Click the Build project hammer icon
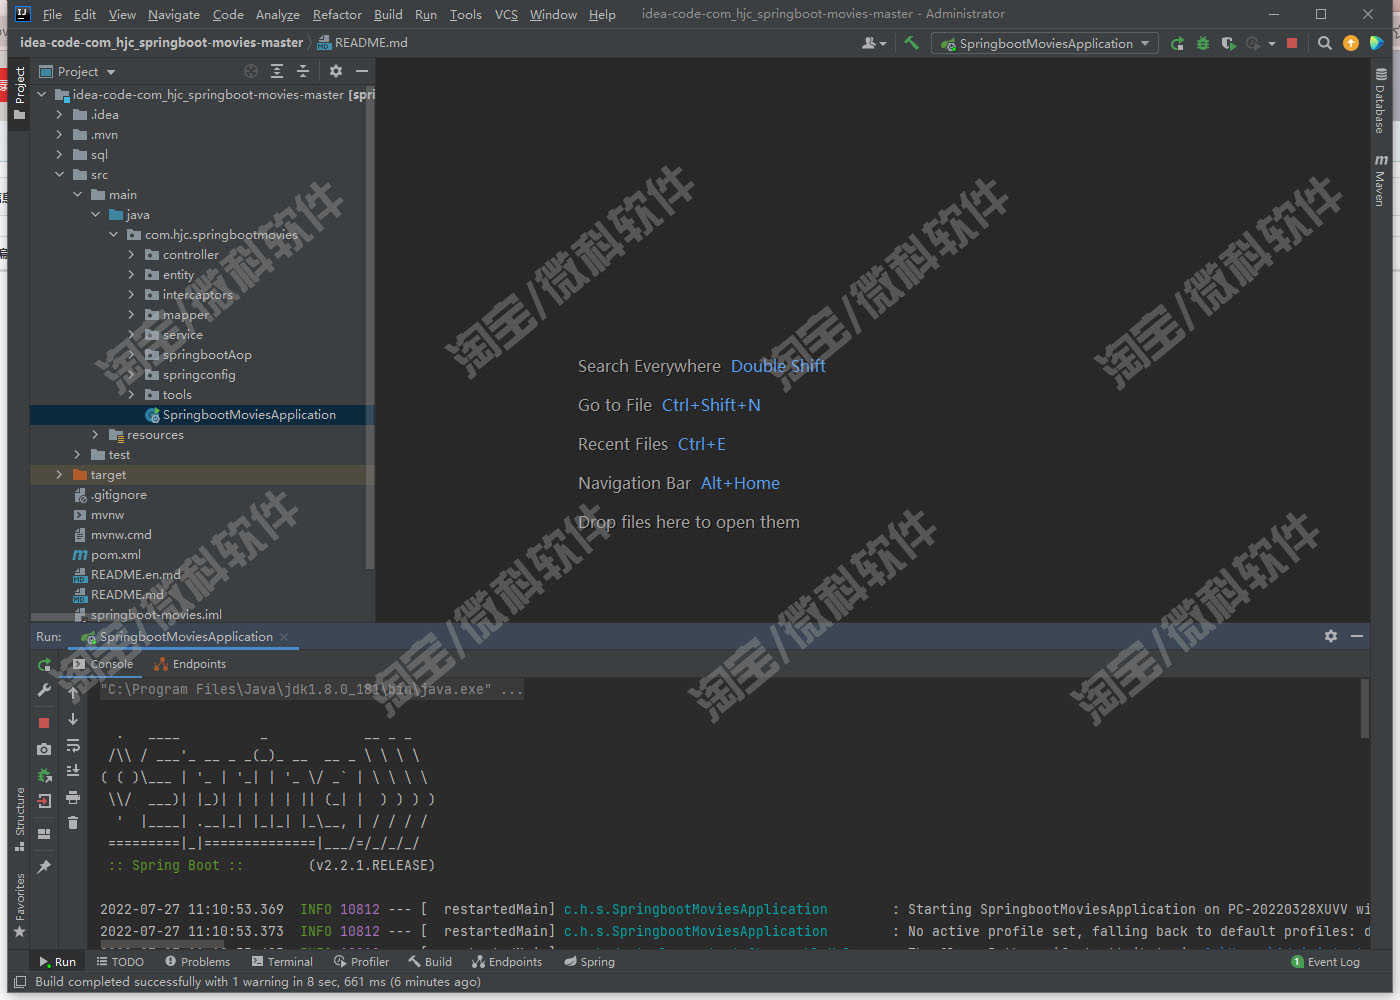Viewport: 1400px width, 1000px height. point(911,43)
